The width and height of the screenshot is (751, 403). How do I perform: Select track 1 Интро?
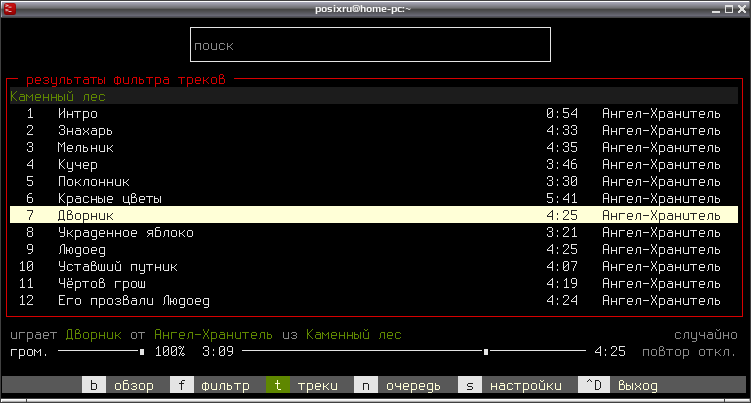[374, 114]
